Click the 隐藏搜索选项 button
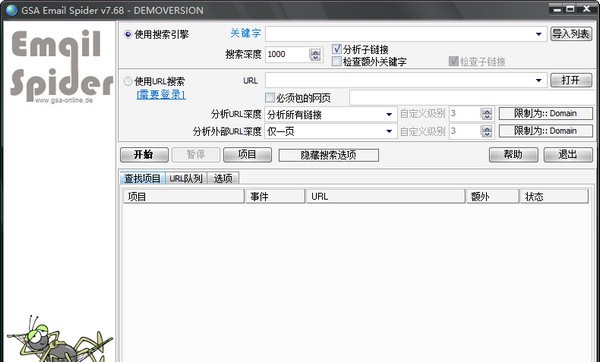Screen dimensions: 600x362 tap(329, 155)
